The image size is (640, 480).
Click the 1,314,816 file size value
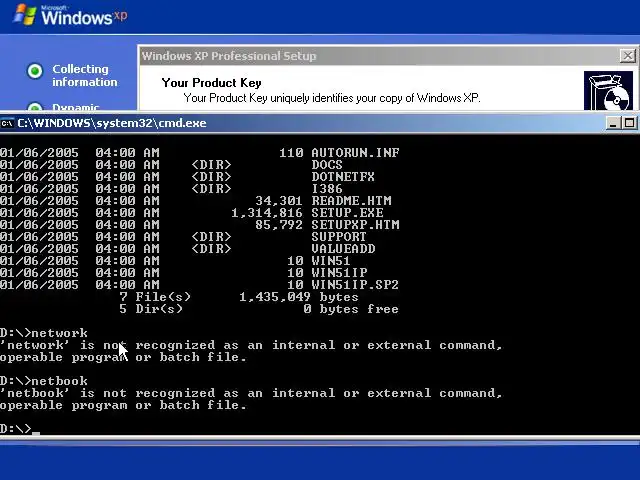click(x=267, y=213)
